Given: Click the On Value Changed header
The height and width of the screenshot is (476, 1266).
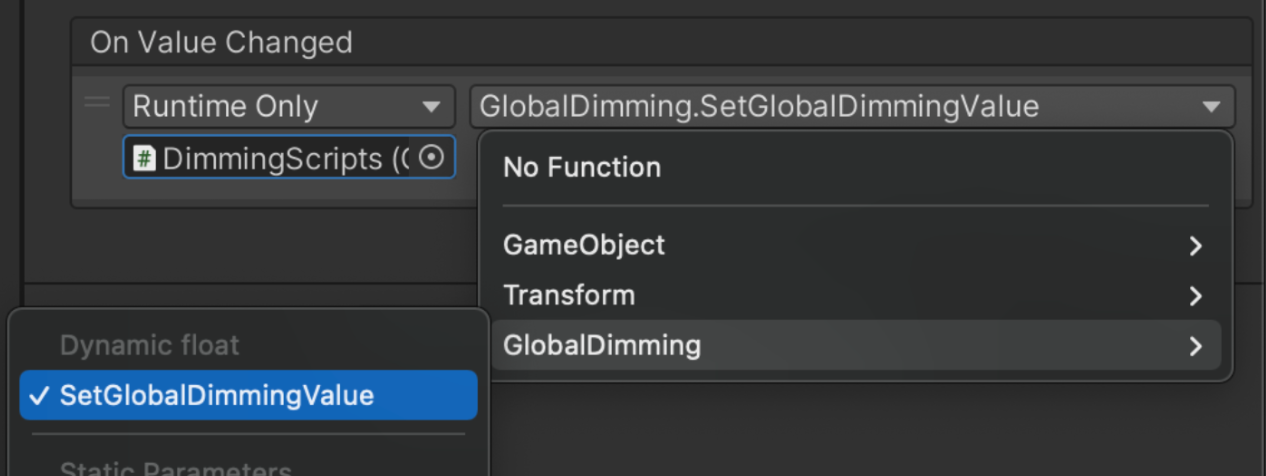Looking at the screenshot, I should click(x=221, y=42).
